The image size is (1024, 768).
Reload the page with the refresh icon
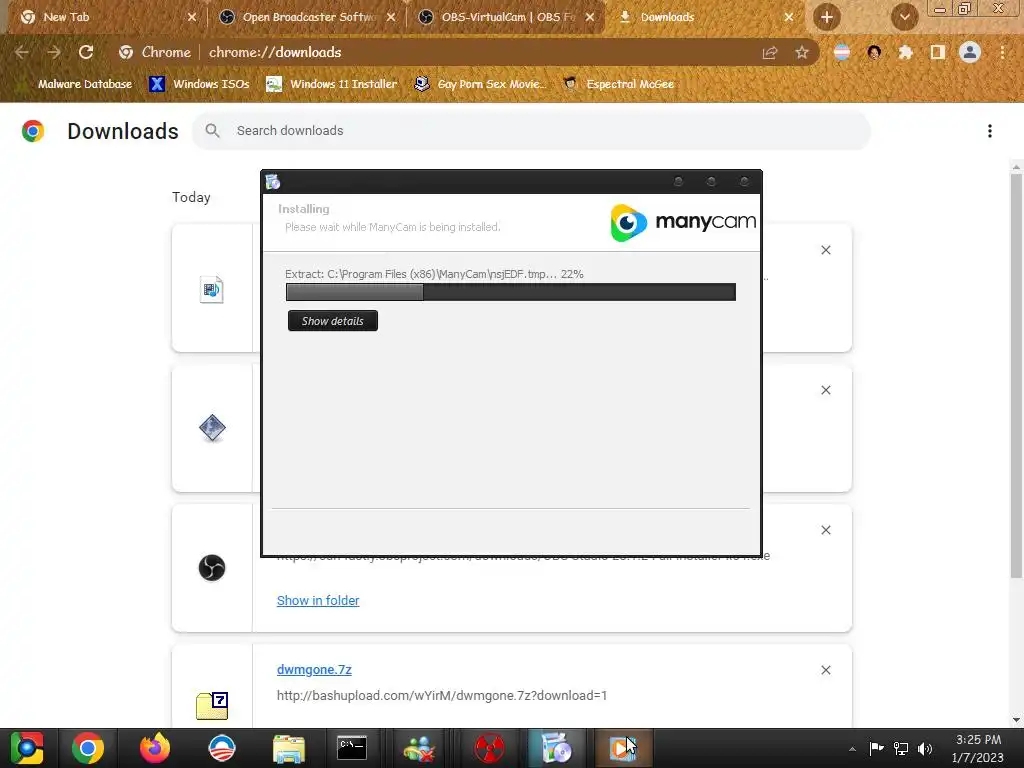(x=86, y=52)
